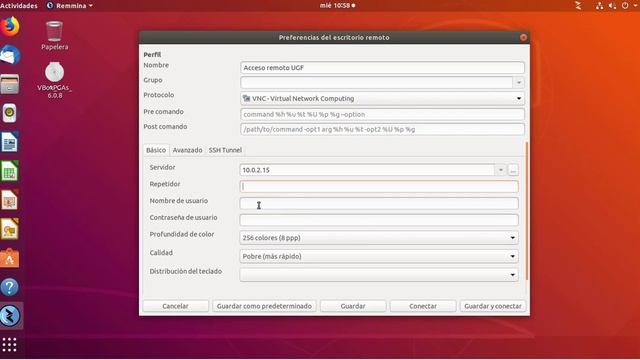Image resolution: width=640 pixels, height=360 pixels.
Task: Switch to the SSH Tunnel tab
Action: pos(225,150)
